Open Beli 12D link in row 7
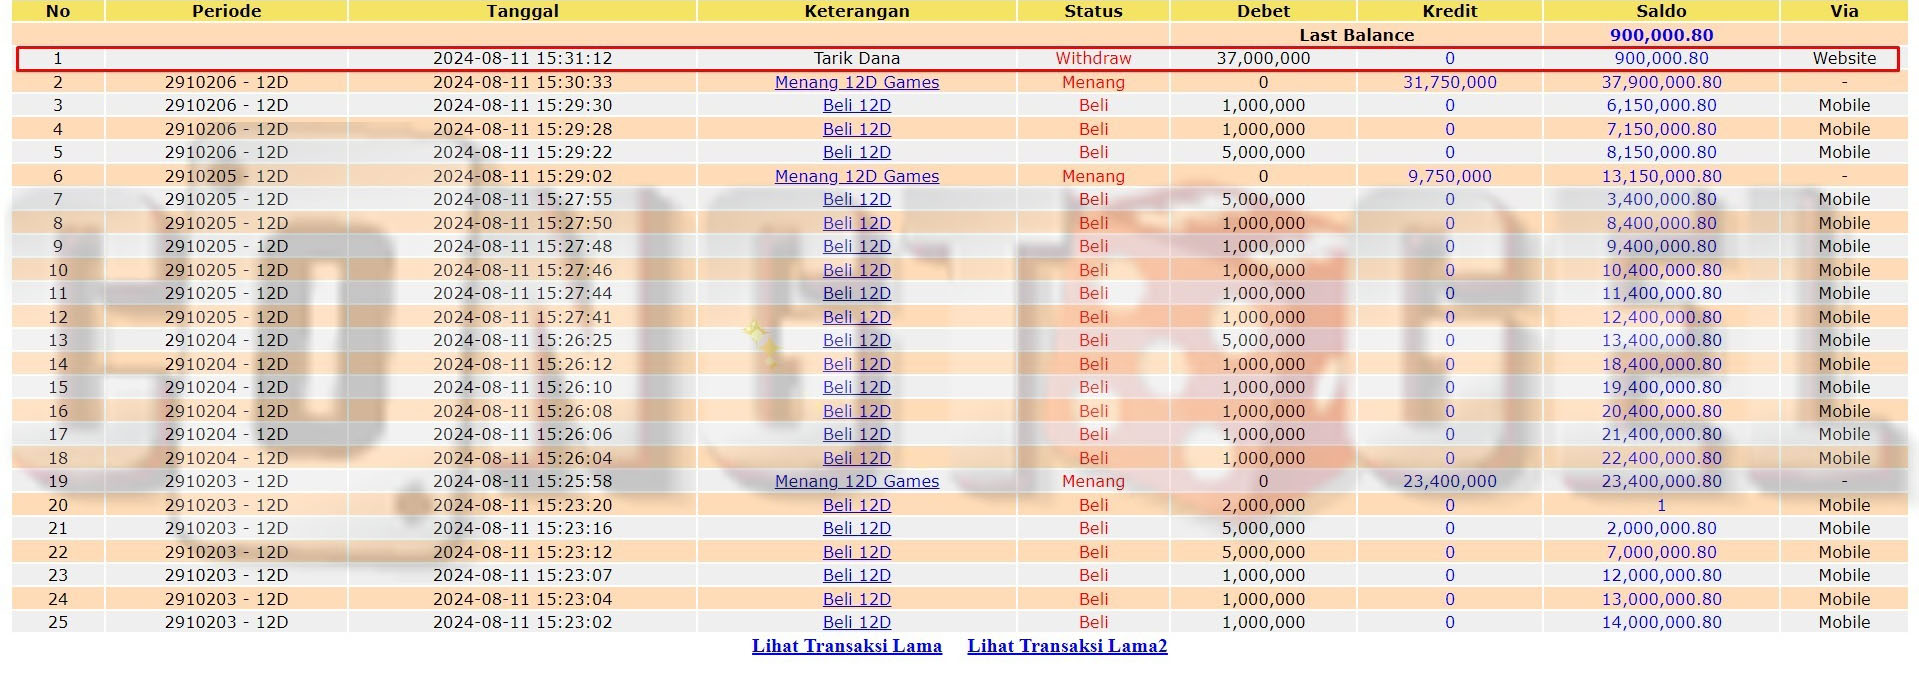1919x684 pixels. point(856,199)
